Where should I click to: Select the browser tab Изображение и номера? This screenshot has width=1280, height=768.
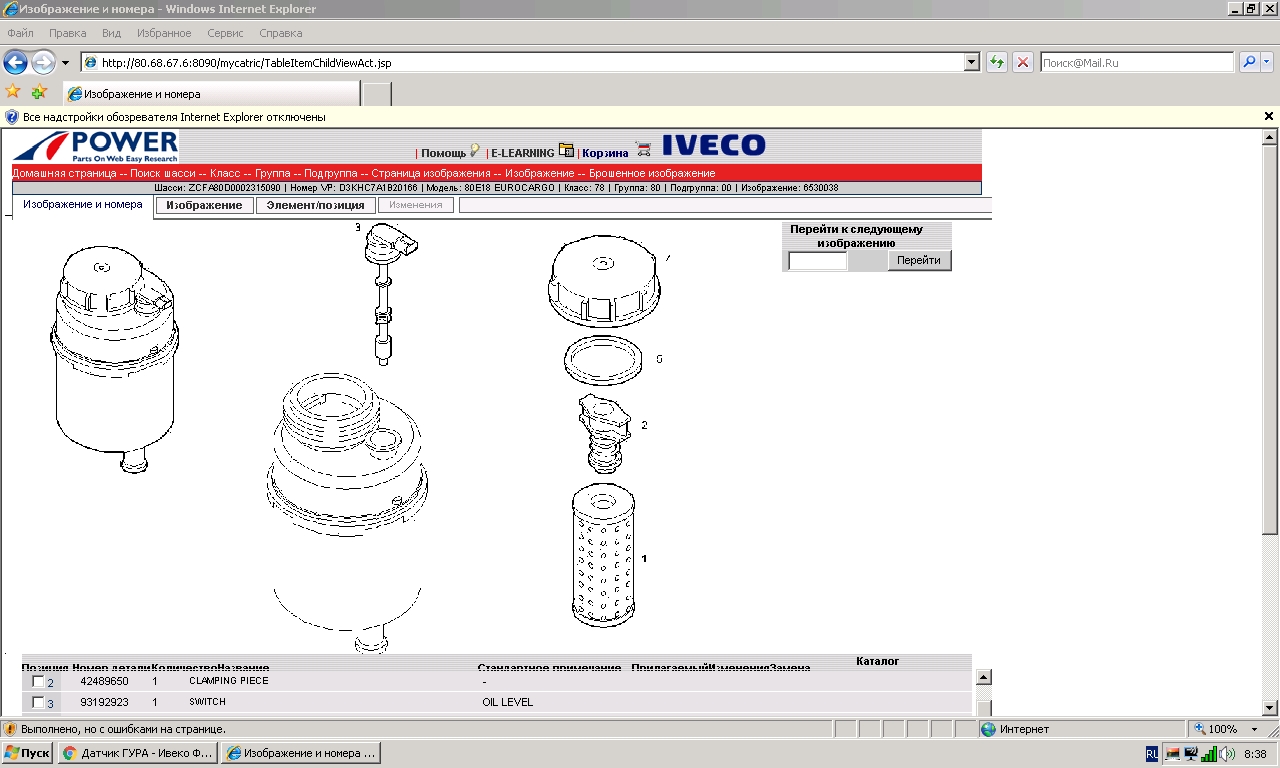pyautogui.click(x=211, y=94)
